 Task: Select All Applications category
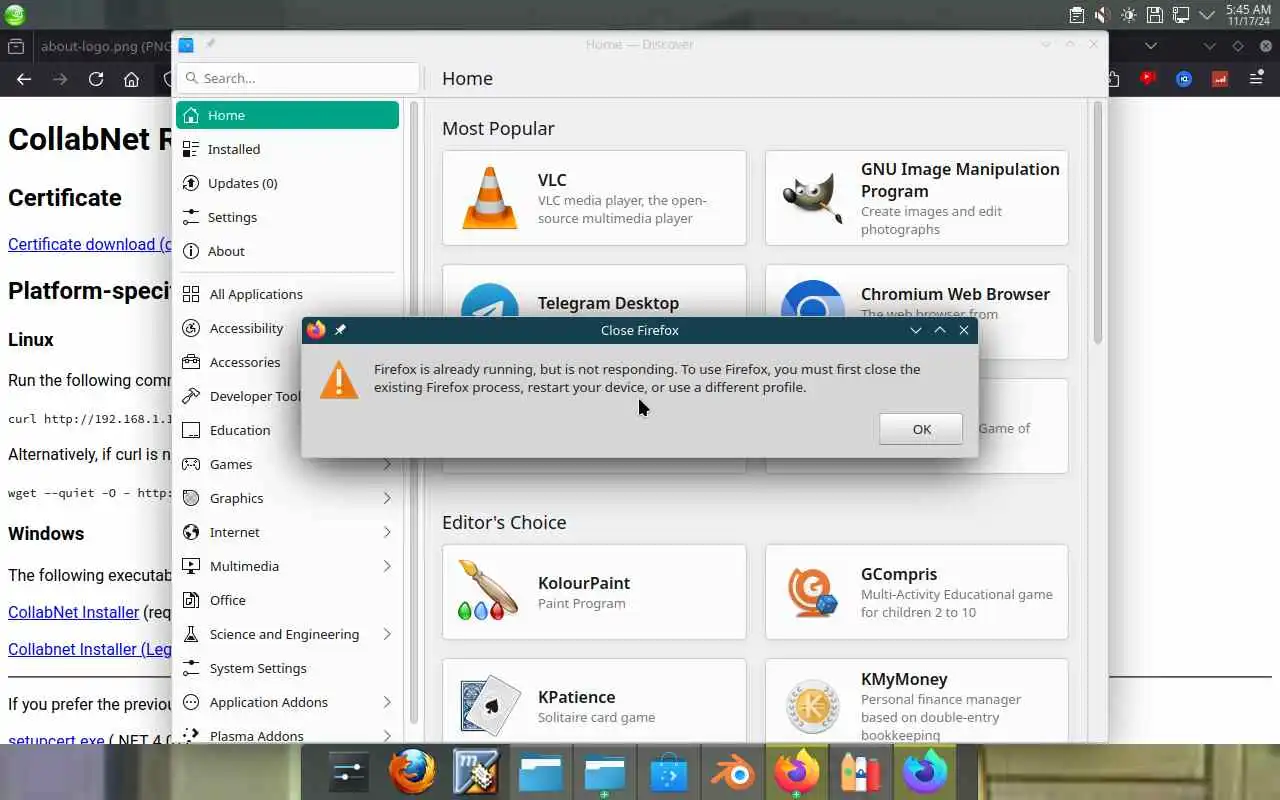tap(287, 294)
